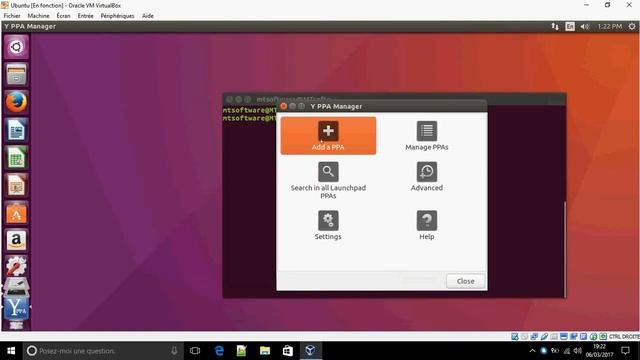Open Ubuntu sound volume indicator
The image size is (640, 360).
585,27
